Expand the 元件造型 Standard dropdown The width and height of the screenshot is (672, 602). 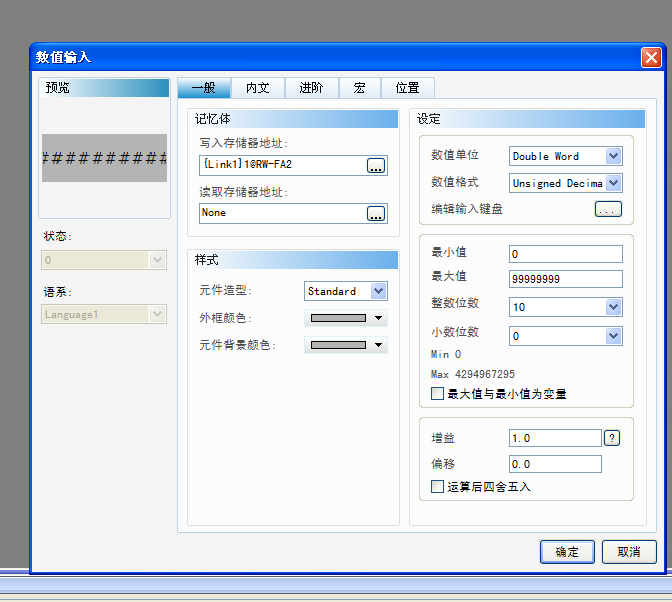point(378,291)
